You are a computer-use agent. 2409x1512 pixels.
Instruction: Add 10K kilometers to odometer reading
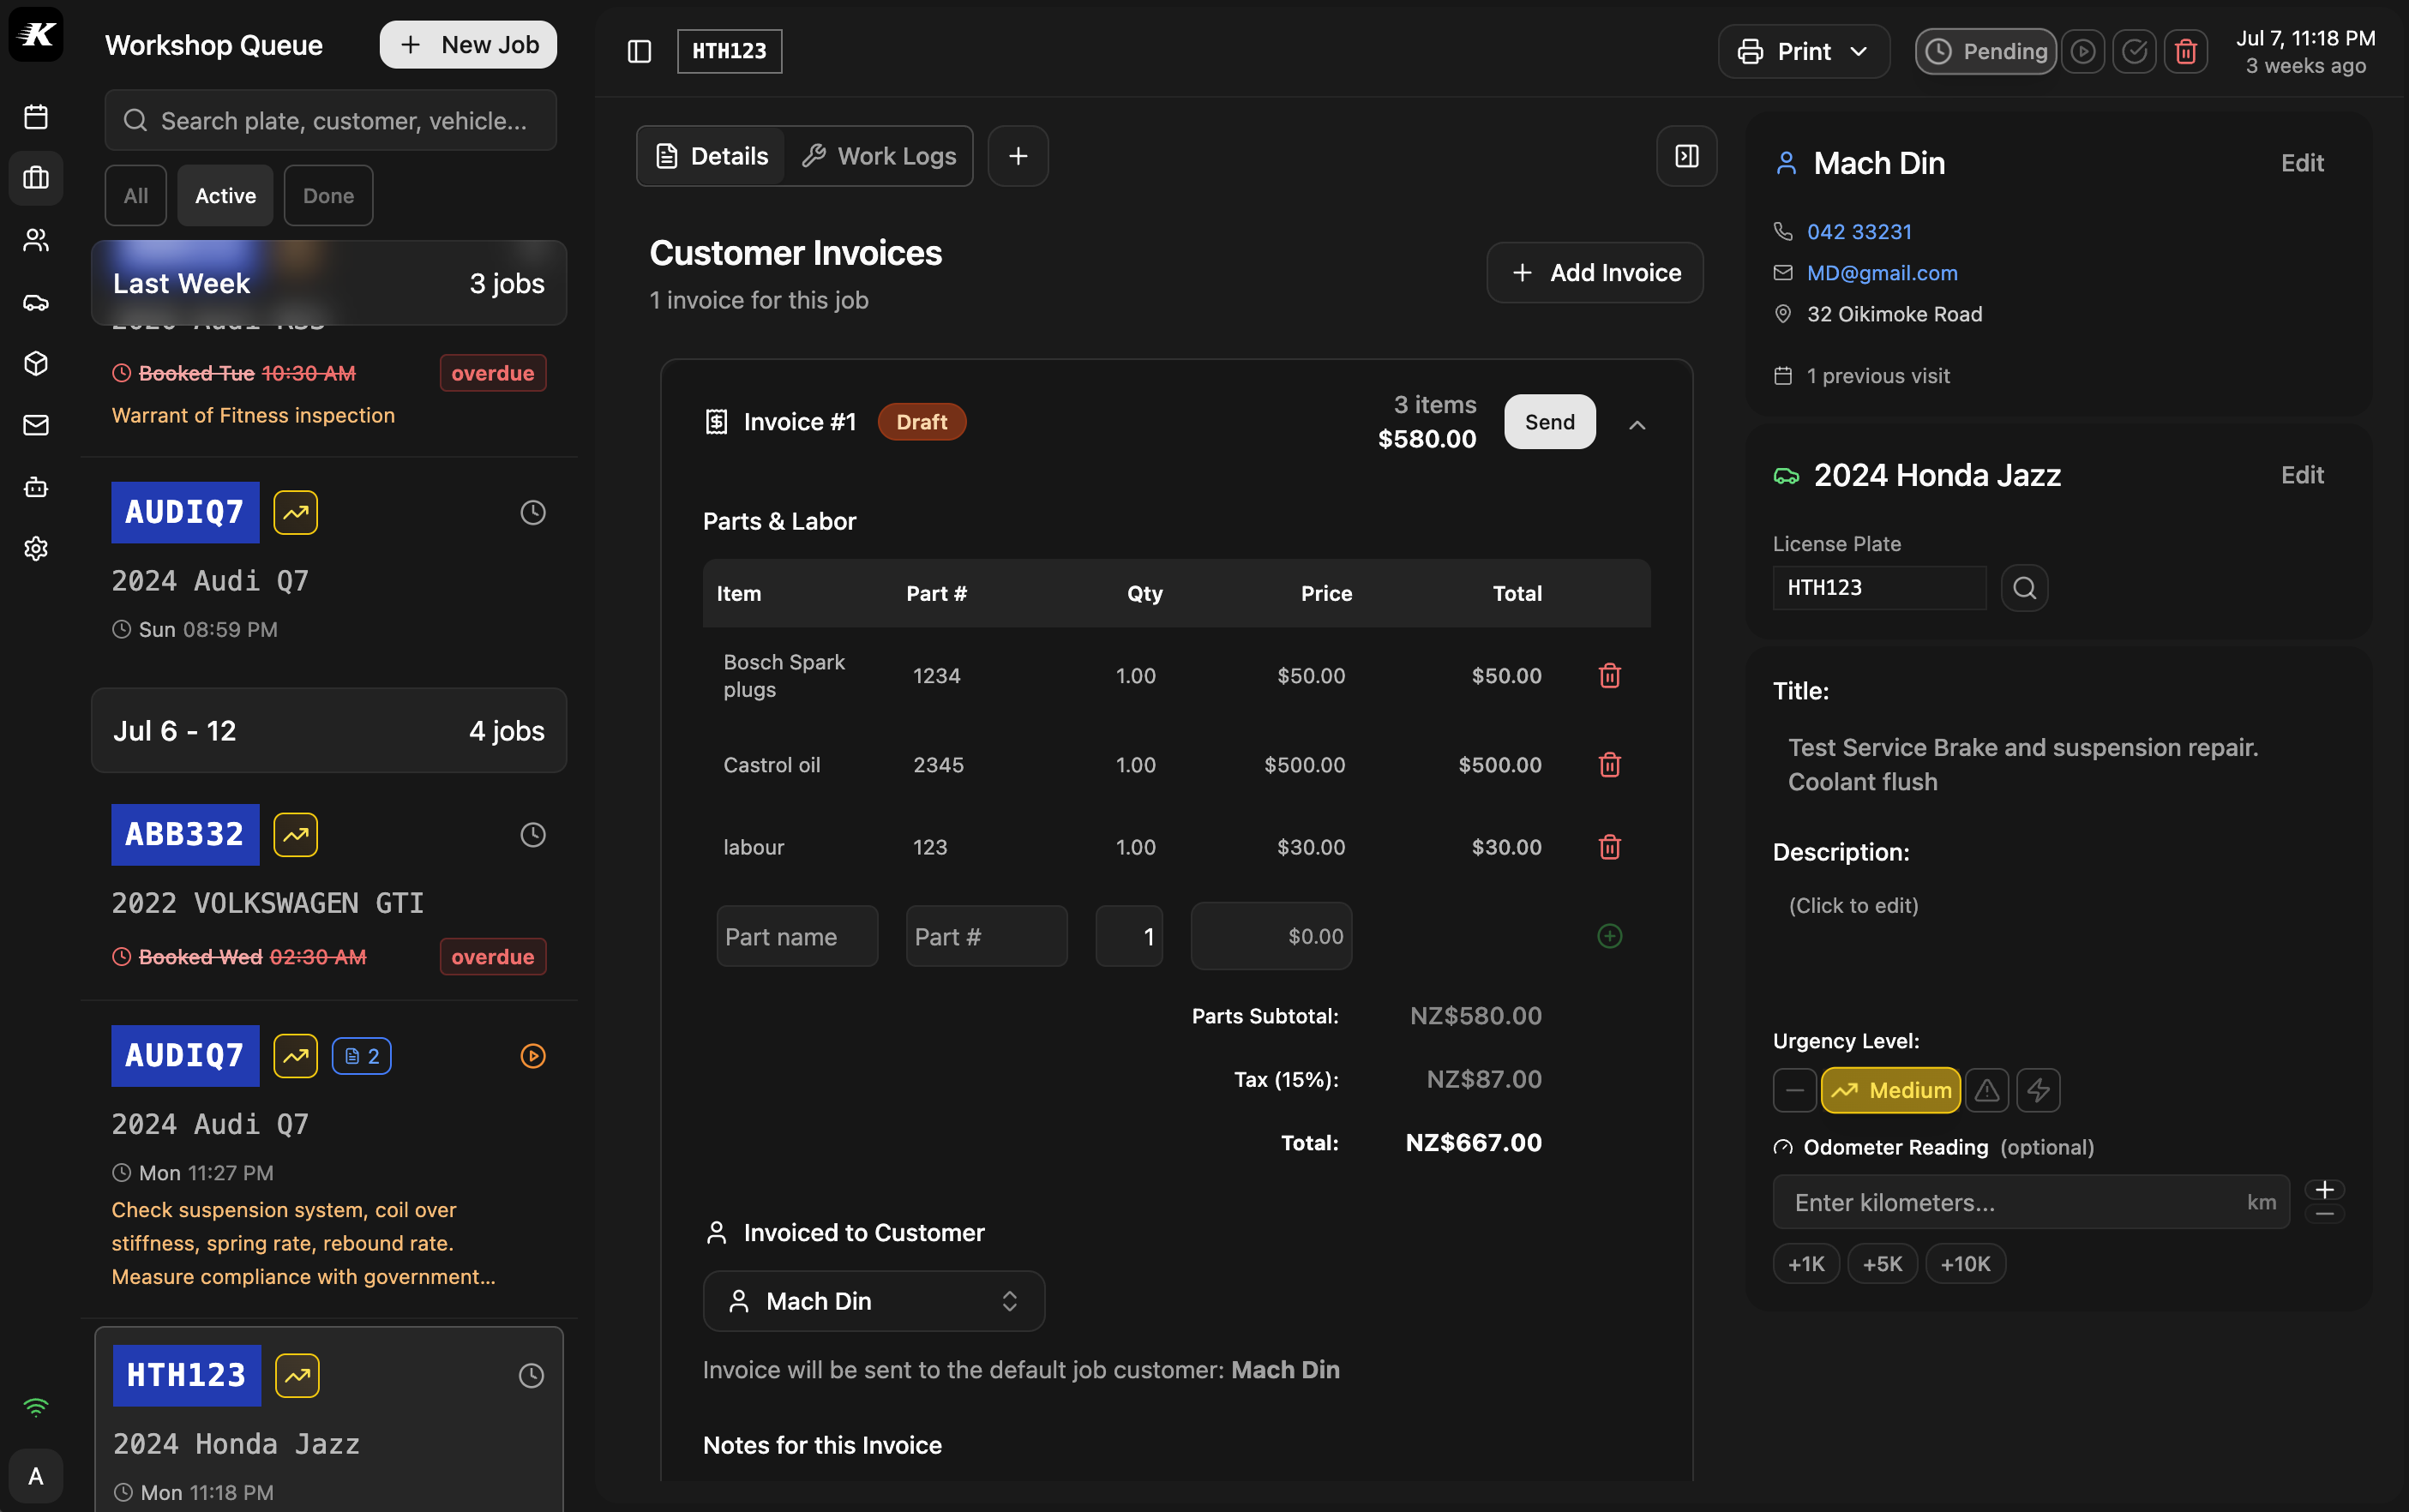(1963, 1263)
